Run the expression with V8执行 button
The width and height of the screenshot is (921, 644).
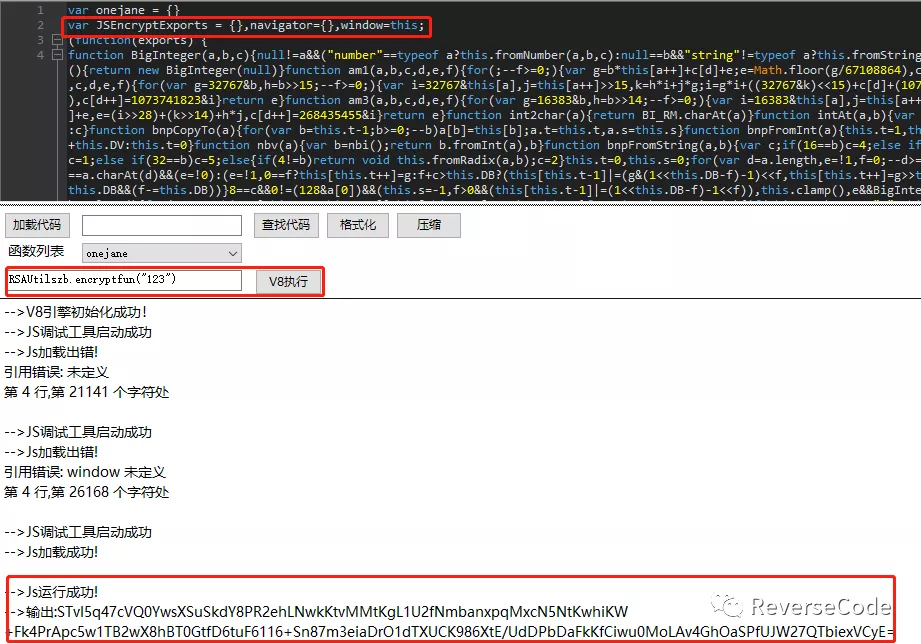(x=288, y=281)
